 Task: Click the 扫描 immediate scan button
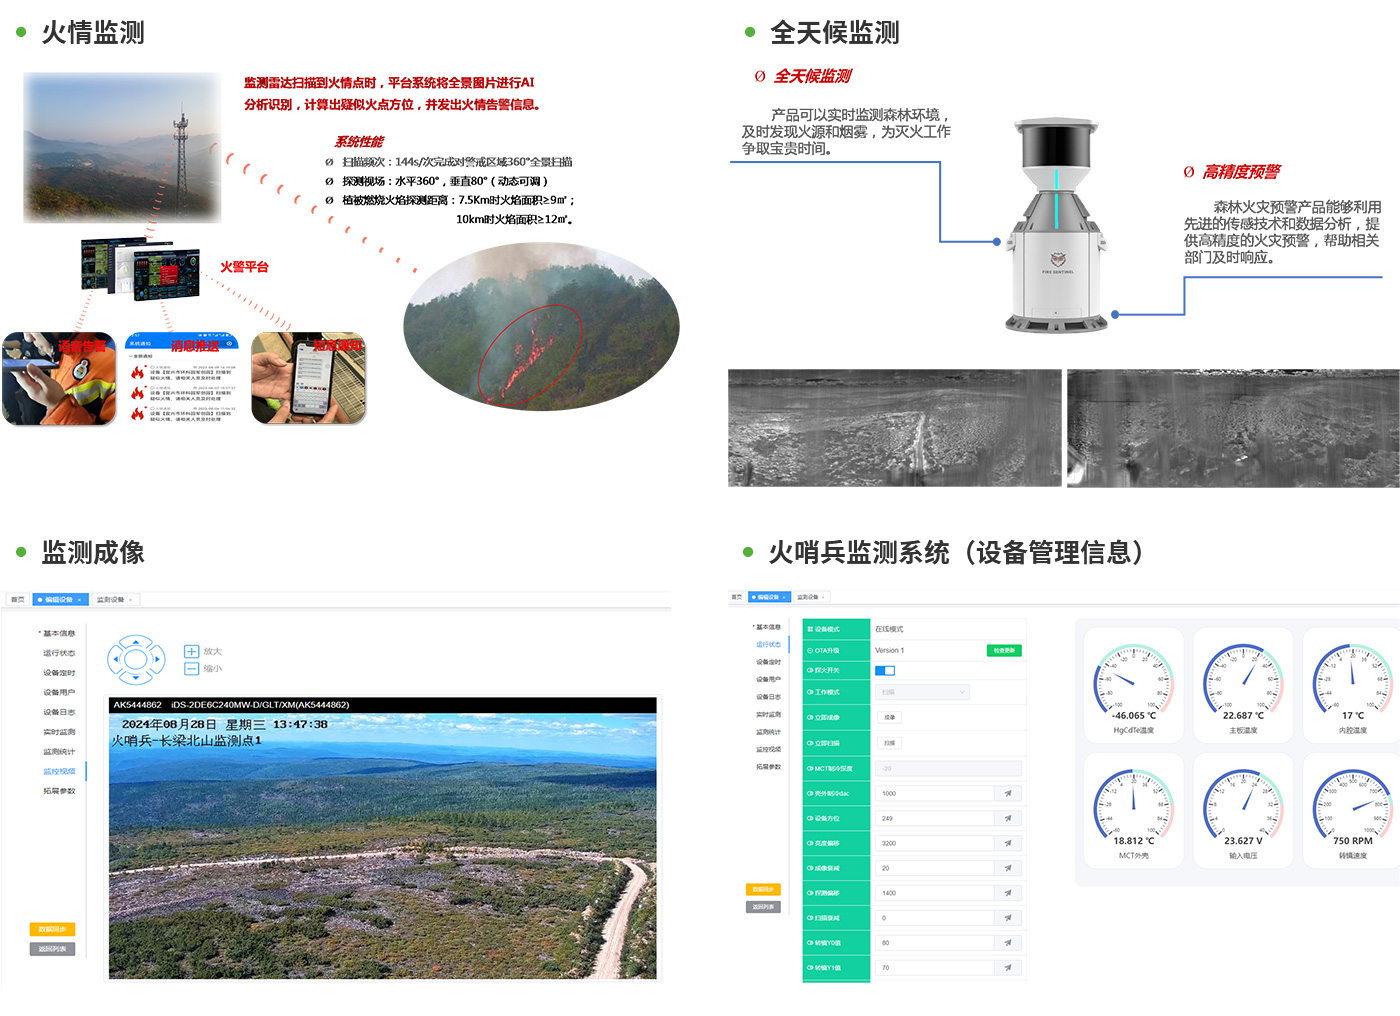pos(889,743)
